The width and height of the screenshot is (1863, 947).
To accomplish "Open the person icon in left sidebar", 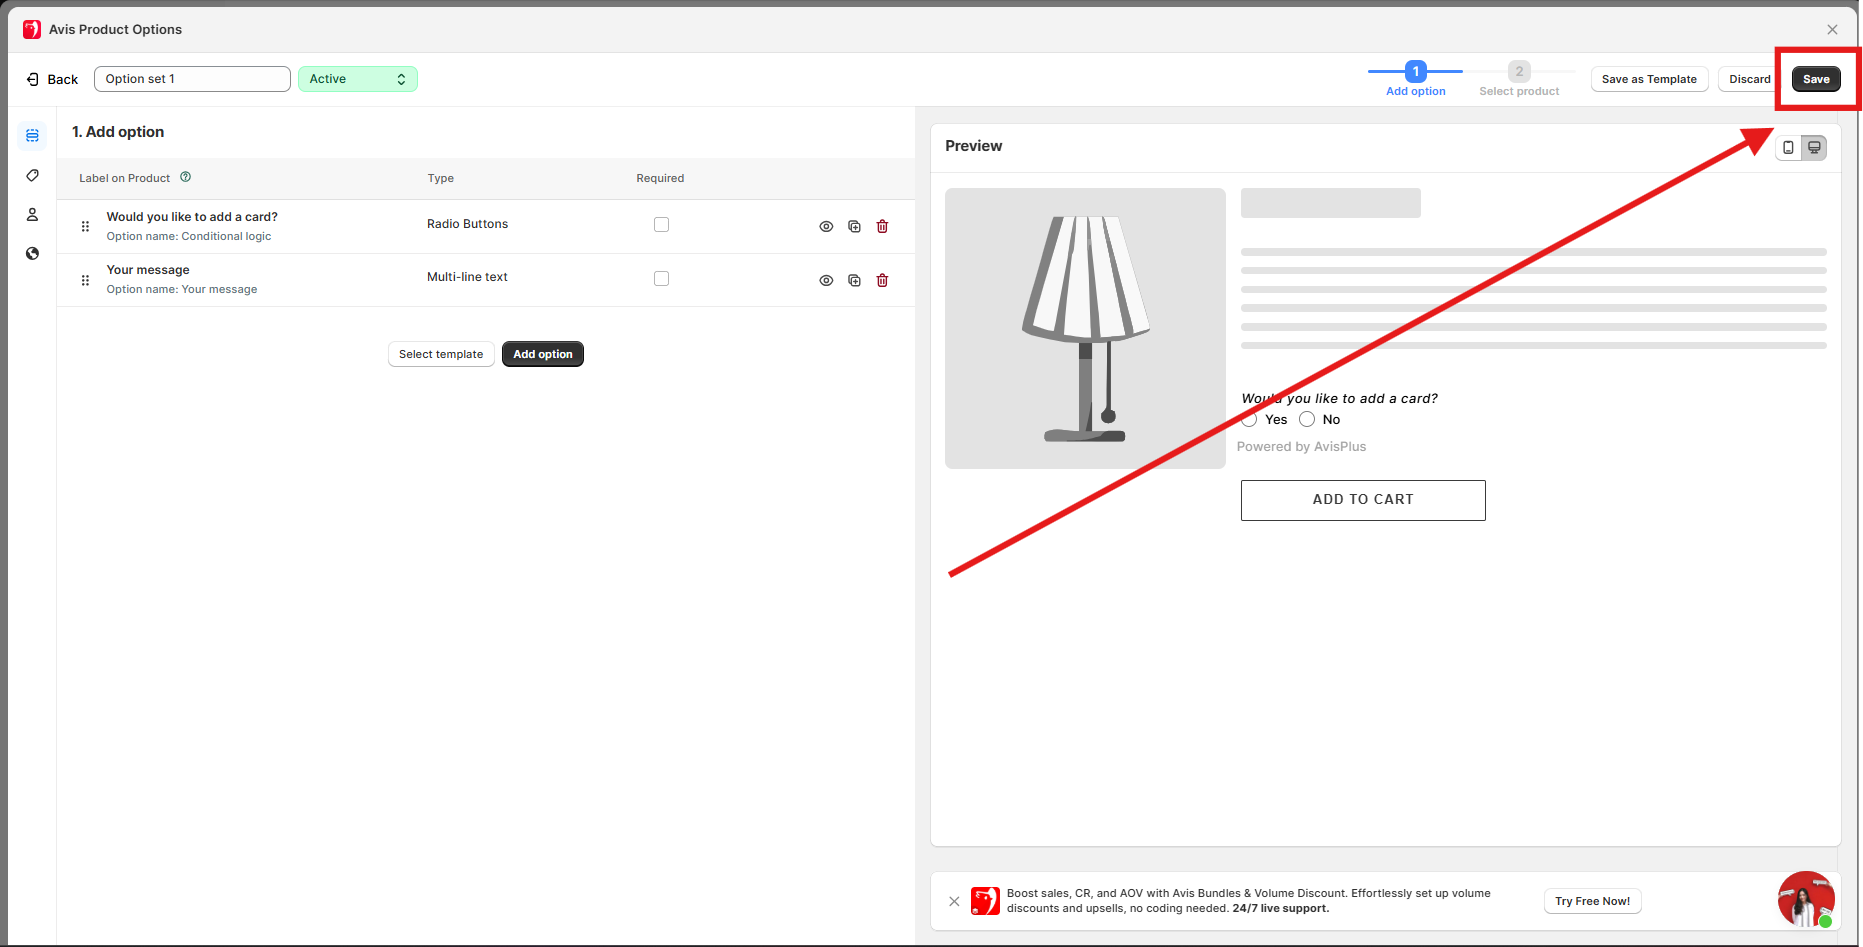I will (32, 215).
